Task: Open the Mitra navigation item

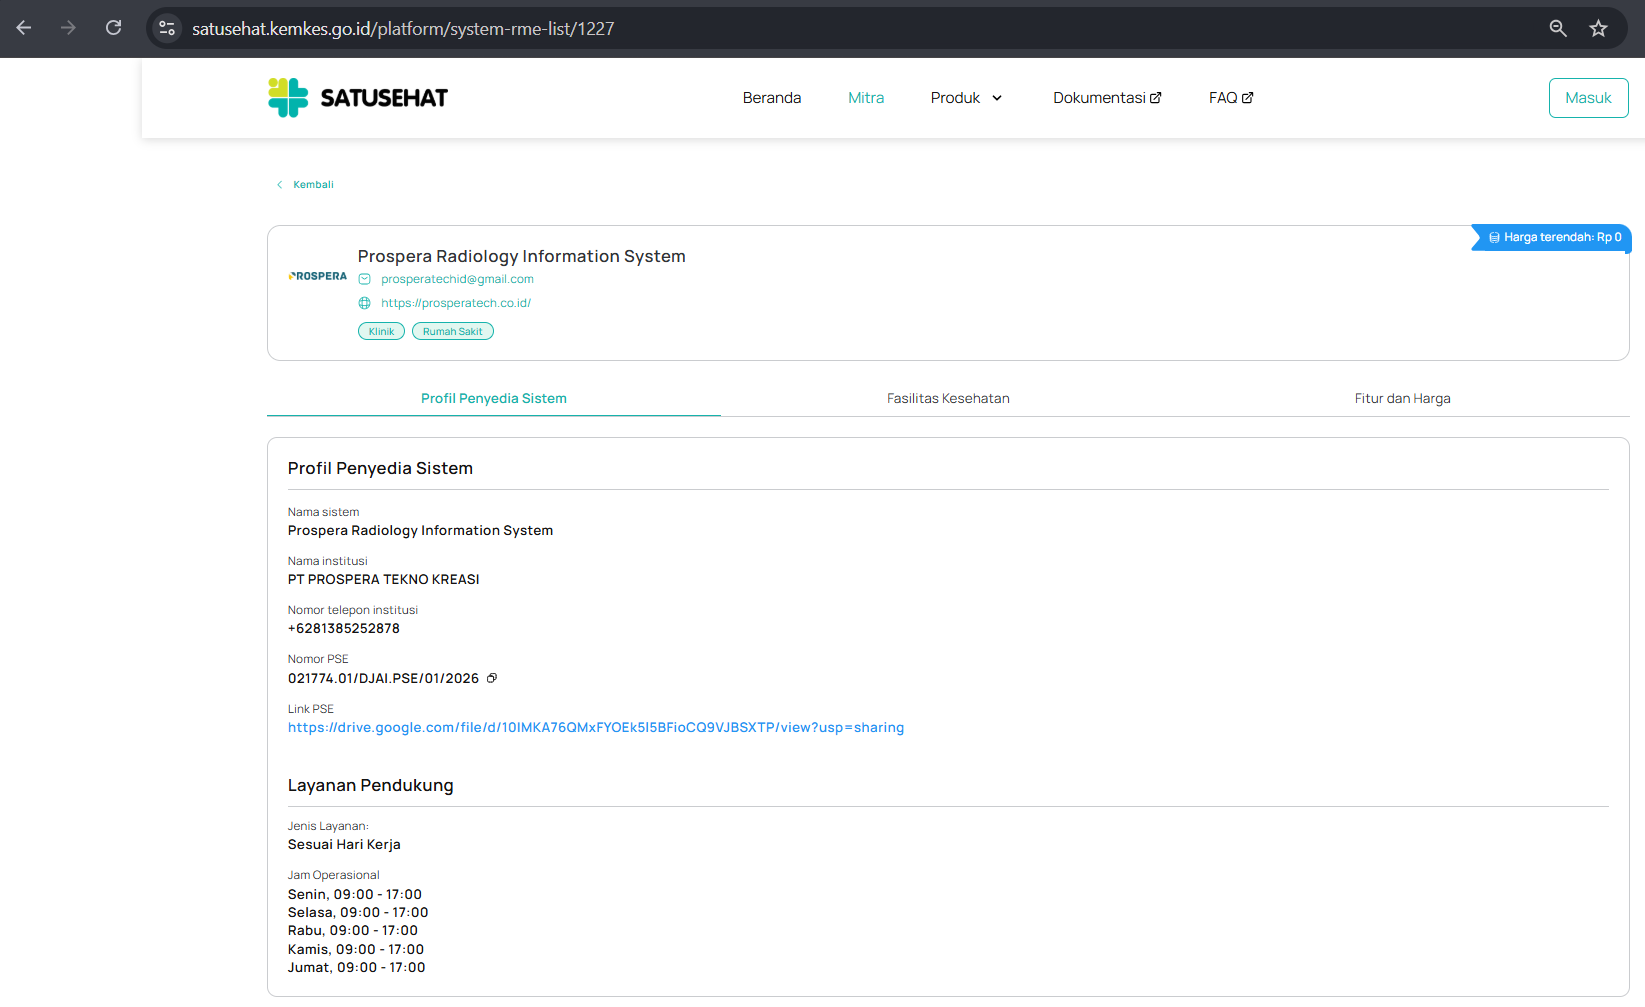Action: tap(866, 98)
